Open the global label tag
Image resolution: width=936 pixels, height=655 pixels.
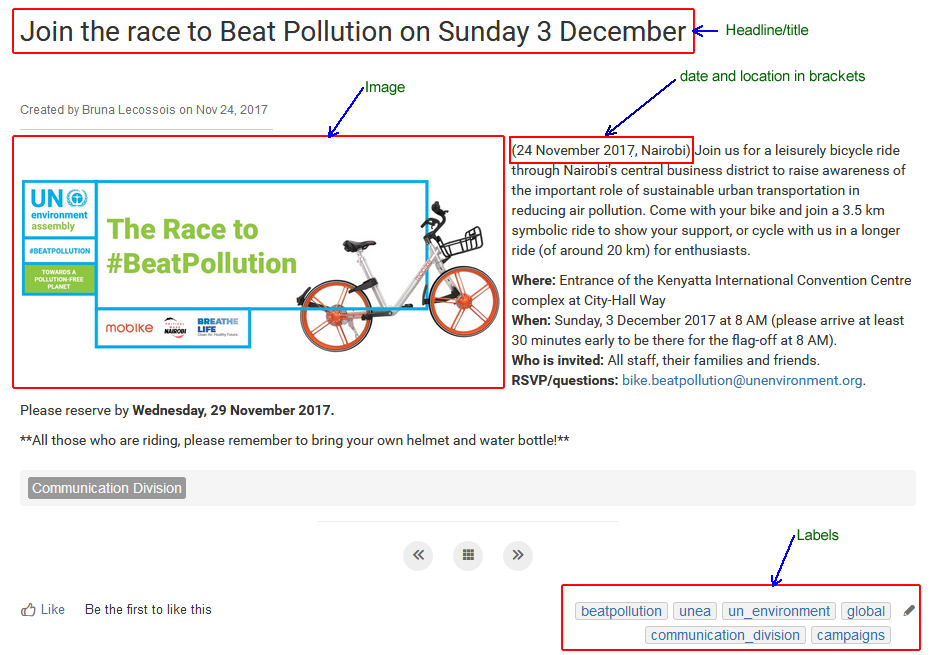(866, 611)
